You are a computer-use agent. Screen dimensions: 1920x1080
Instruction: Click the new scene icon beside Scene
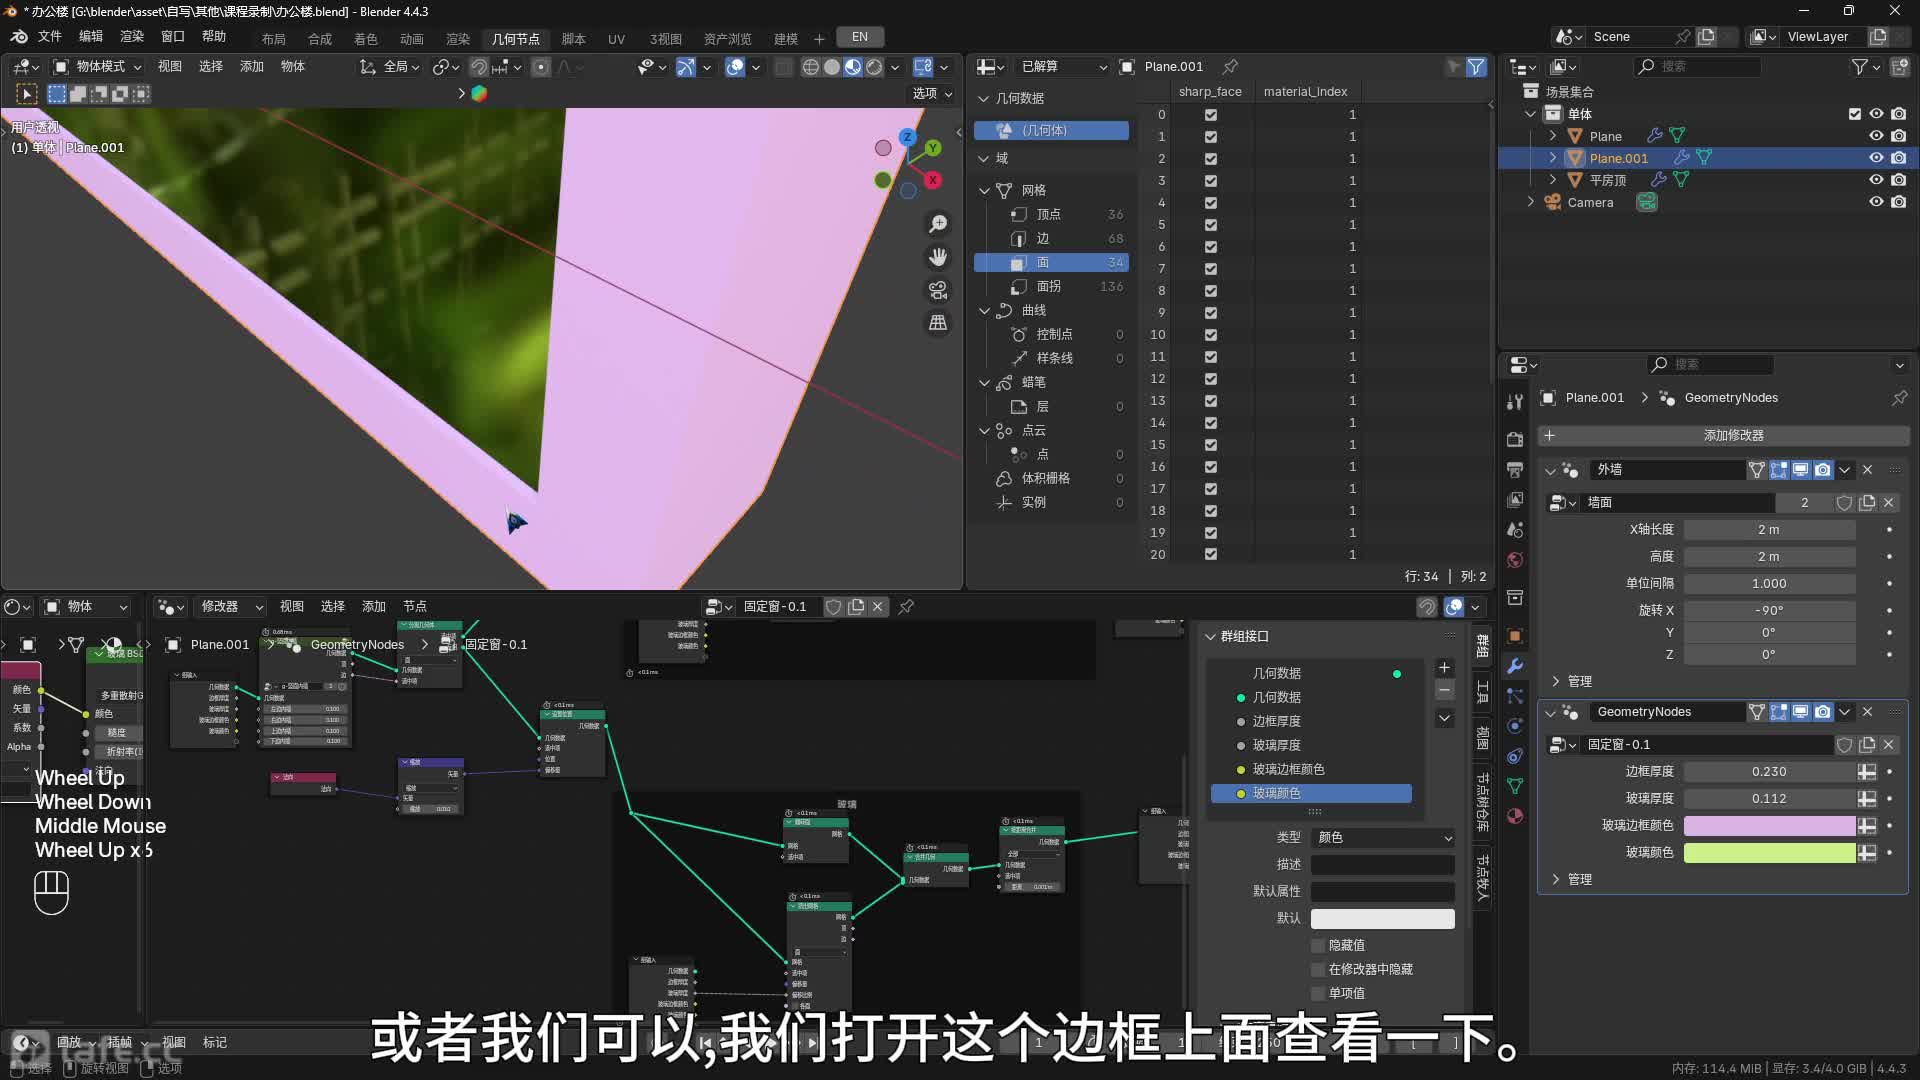tap(1706, 37)
